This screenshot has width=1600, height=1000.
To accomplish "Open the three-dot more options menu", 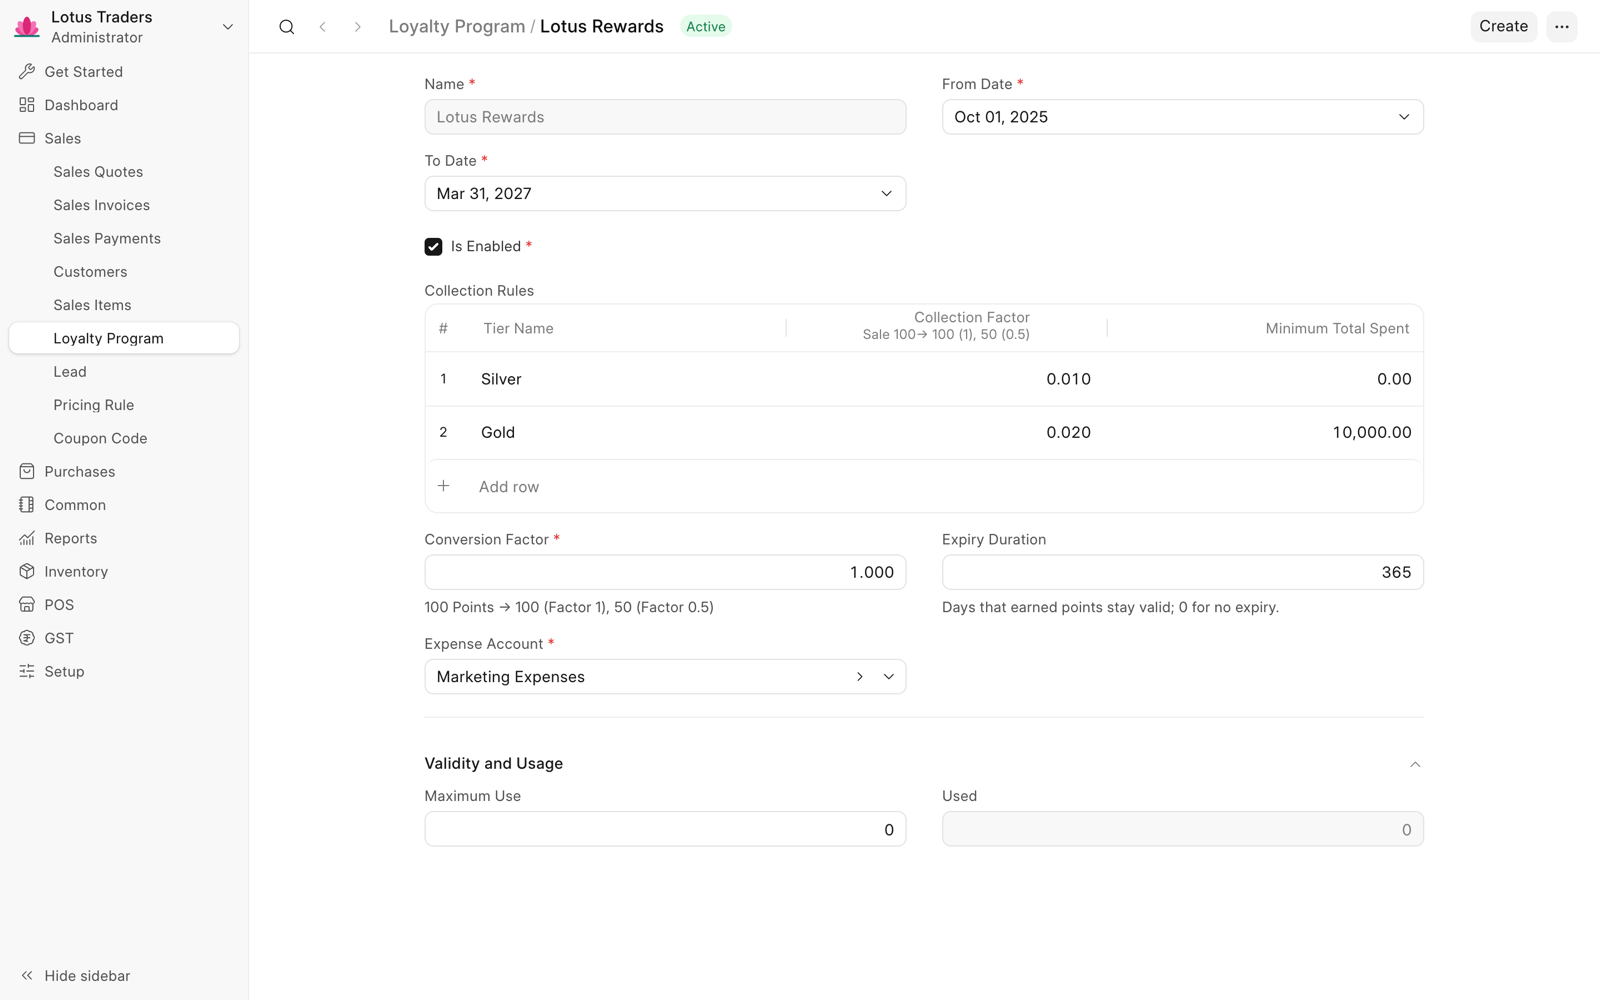I will 1562,27.
